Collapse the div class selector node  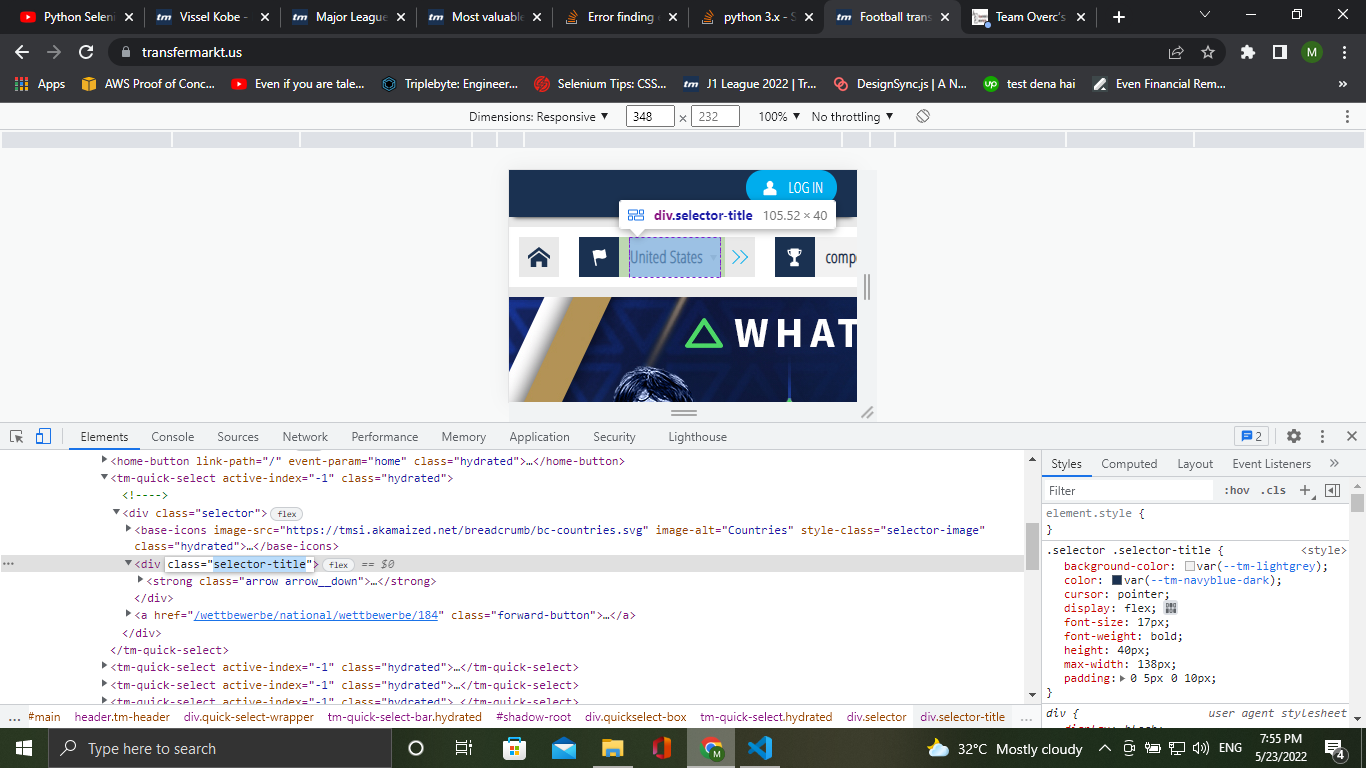pyautogui.click(x=116, y=513)
